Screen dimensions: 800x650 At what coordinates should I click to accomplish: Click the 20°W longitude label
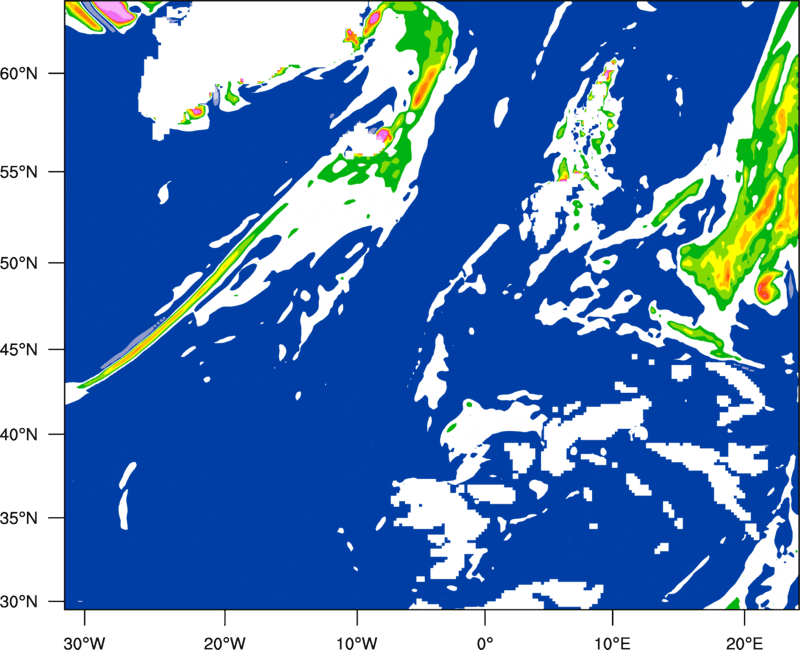[224, 642]
